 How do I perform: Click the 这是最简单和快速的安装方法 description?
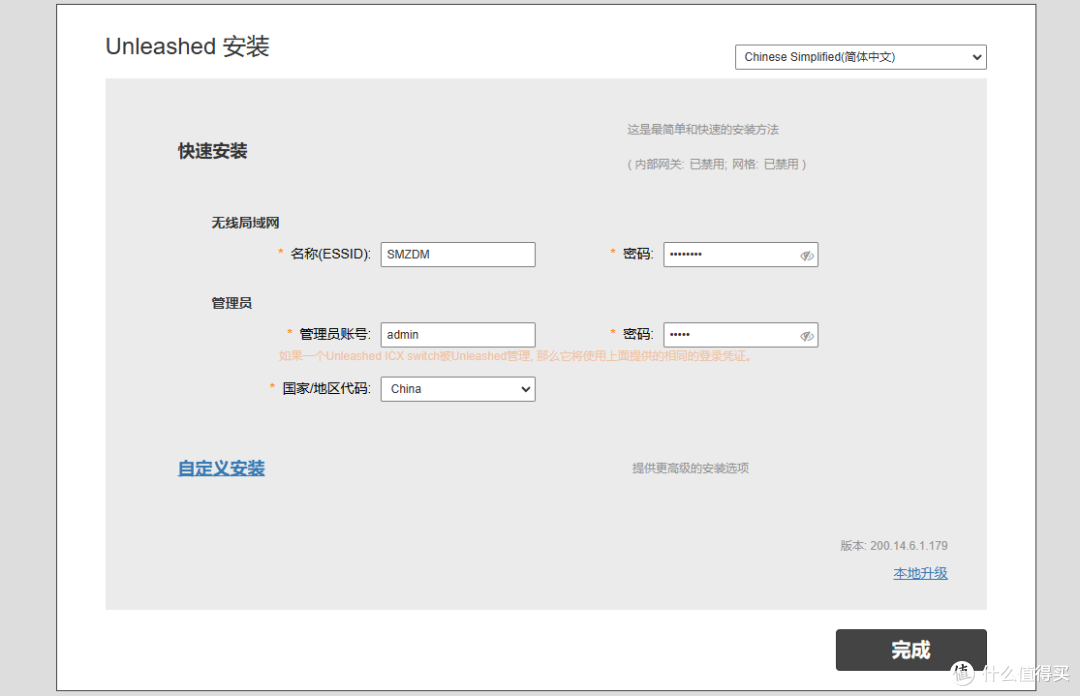click(x=703, y=130)
